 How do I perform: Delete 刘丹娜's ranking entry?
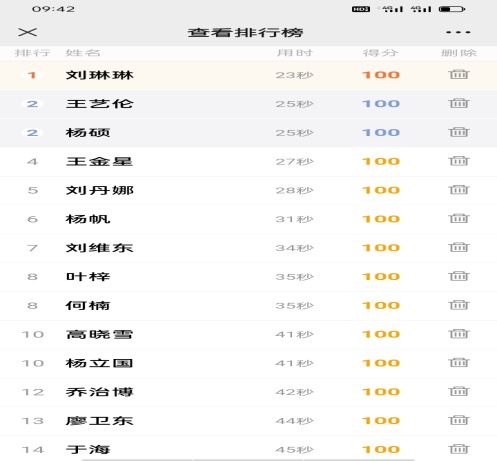coord(459,190)
